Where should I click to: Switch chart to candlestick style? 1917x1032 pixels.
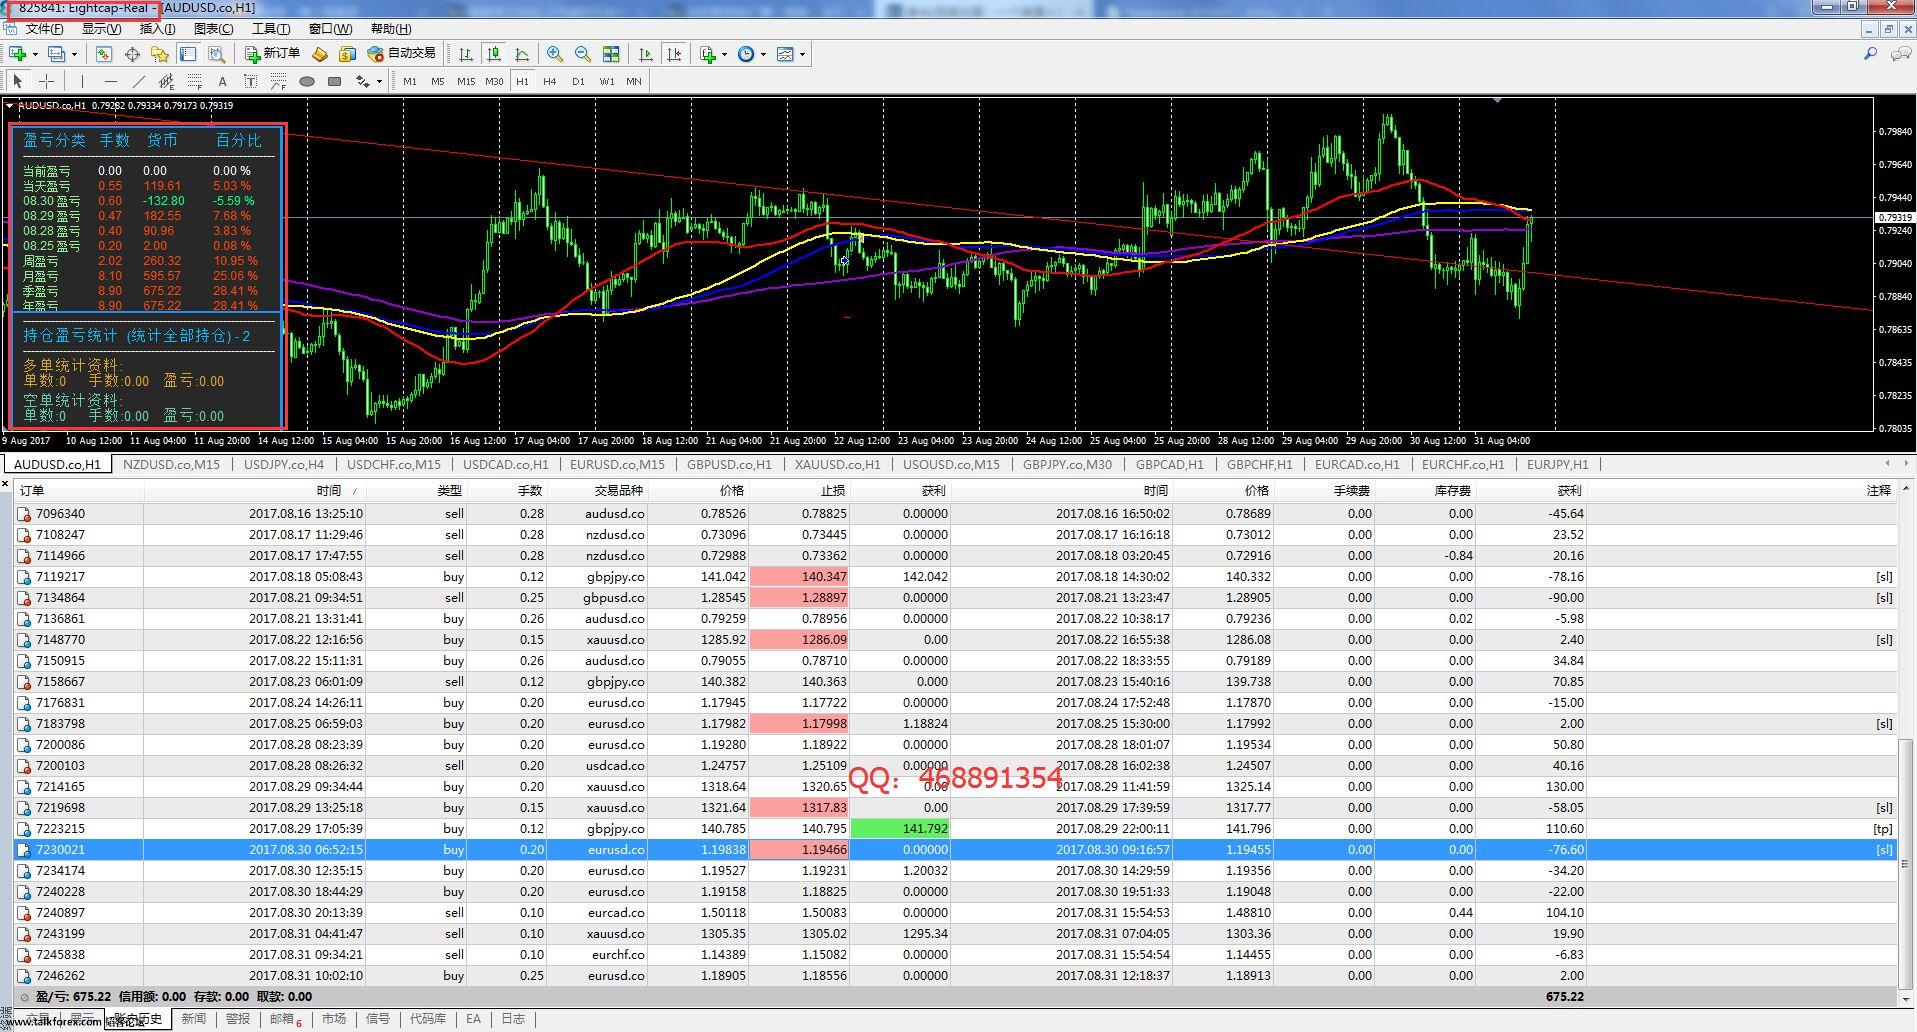coord(494,54)
